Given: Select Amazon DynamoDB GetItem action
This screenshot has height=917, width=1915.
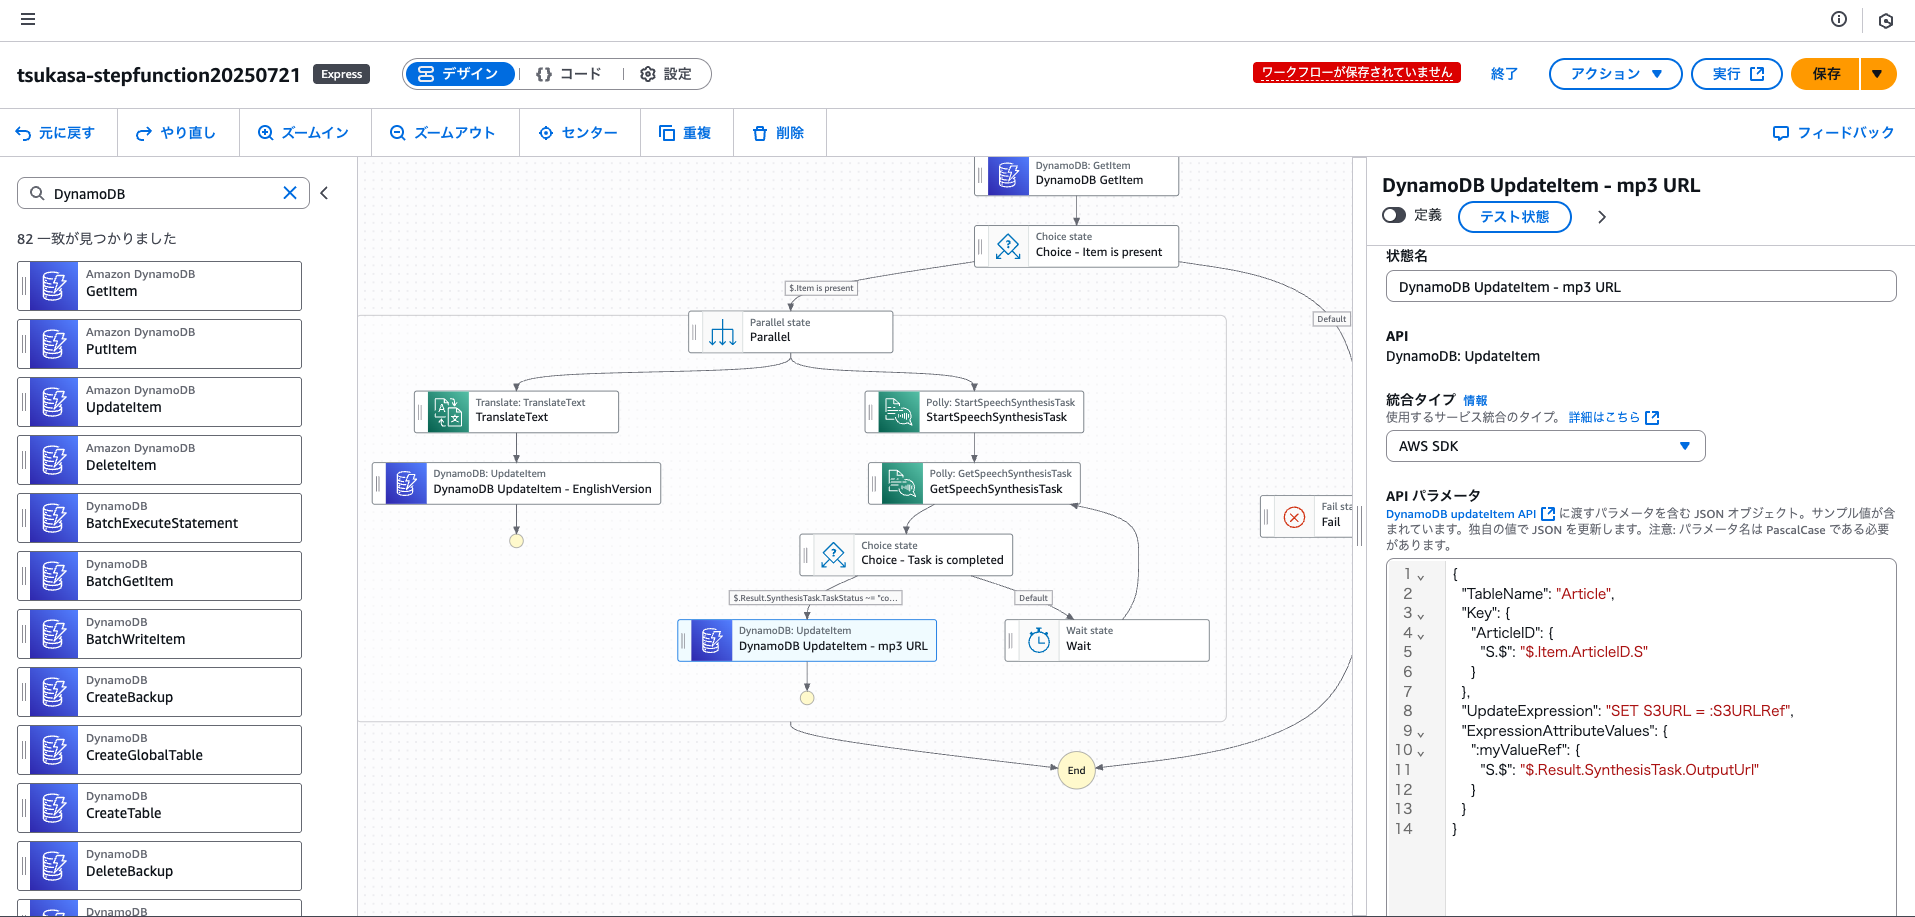Looking at the screenshot, I should (160, 286).
